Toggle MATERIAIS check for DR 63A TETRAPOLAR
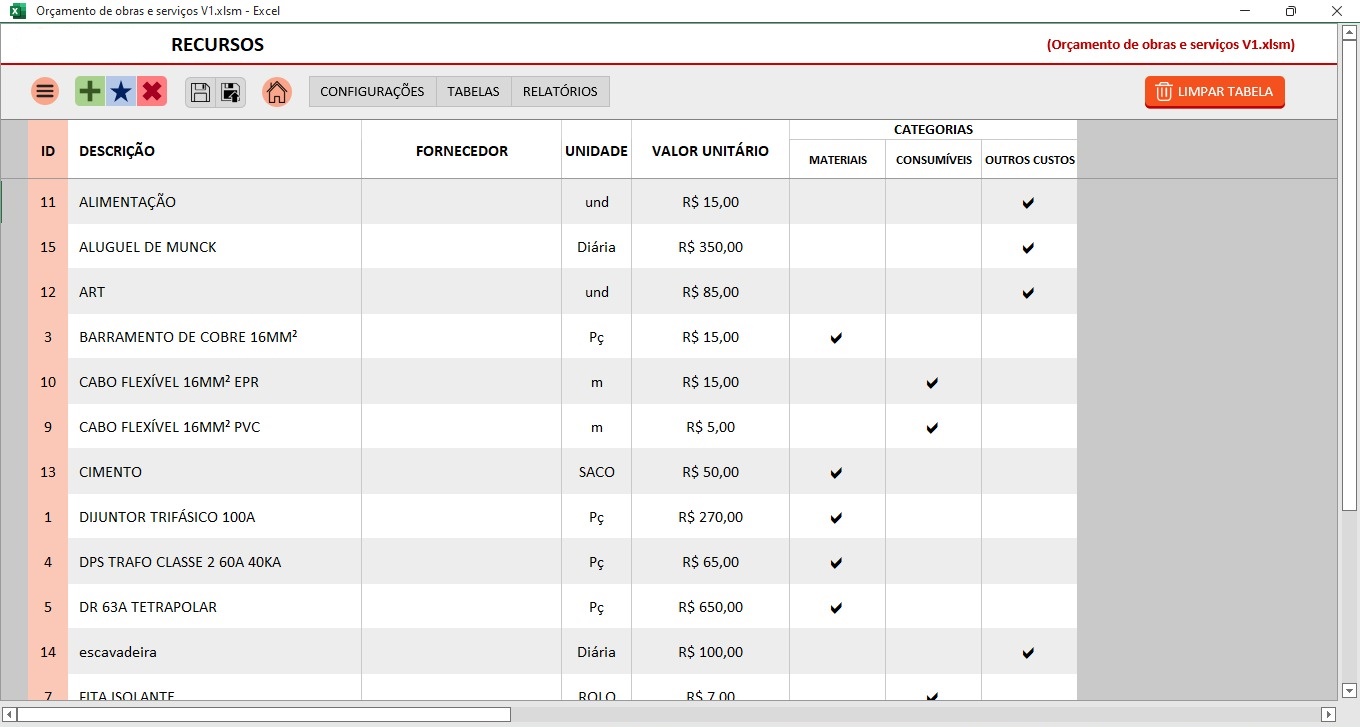This screenshot has width=1360, height=727. (x=837, y=608)
